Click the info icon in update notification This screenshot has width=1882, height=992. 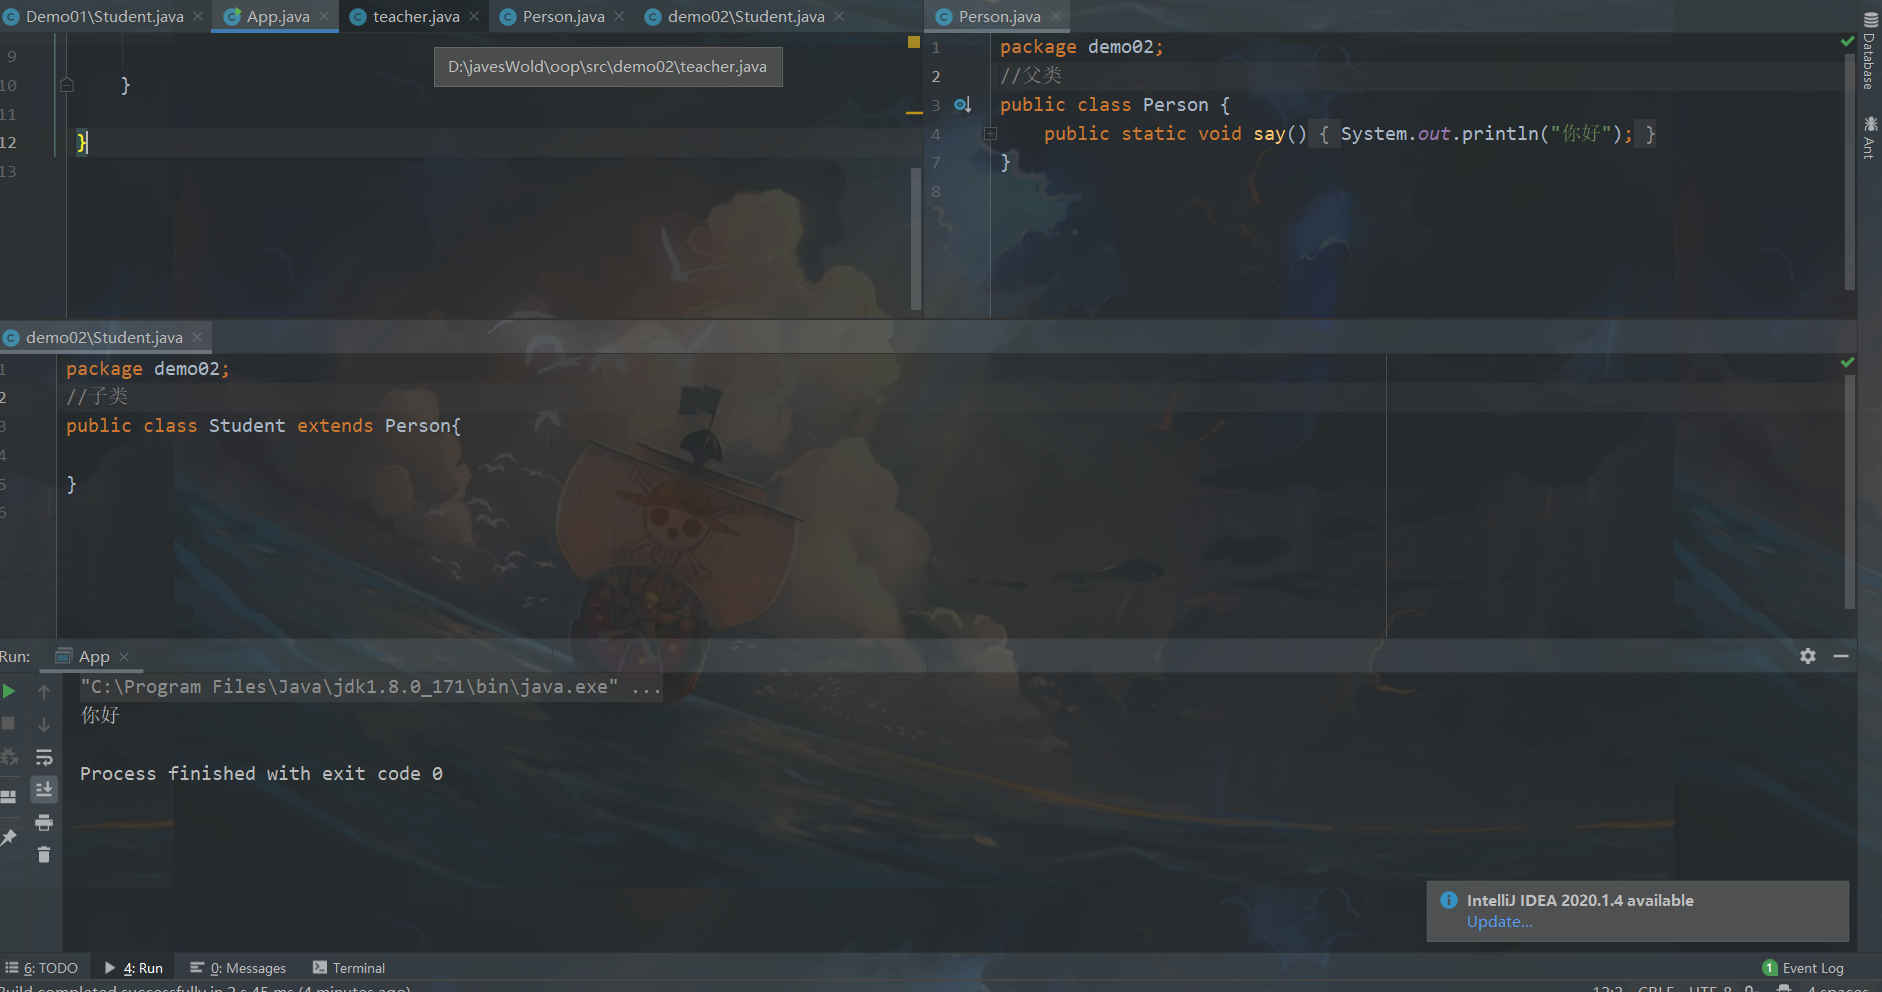point(1449,900)
